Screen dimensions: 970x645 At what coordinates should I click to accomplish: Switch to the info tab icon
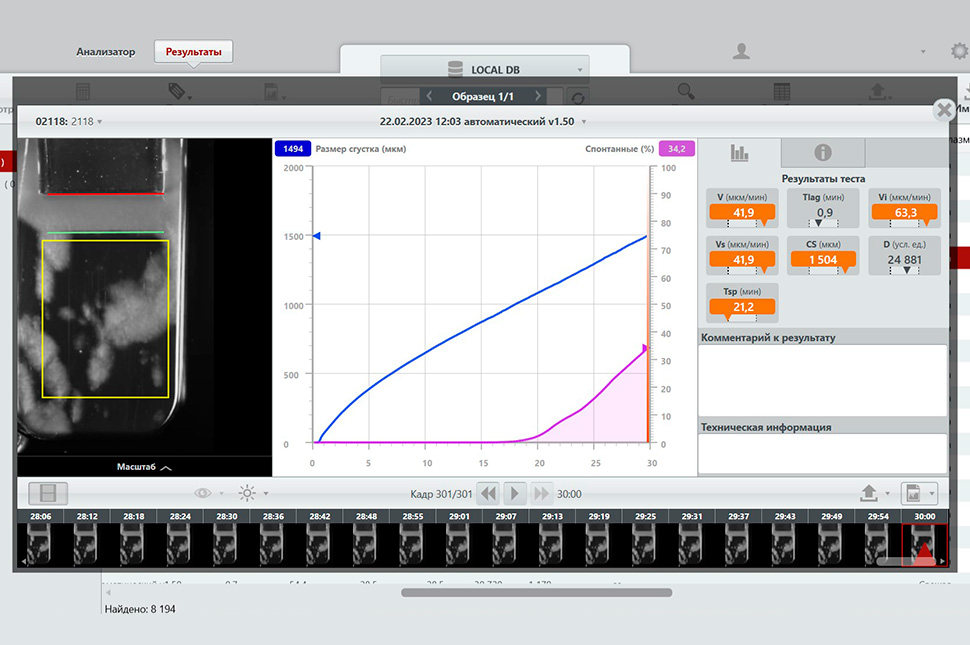tap(822, 153)
